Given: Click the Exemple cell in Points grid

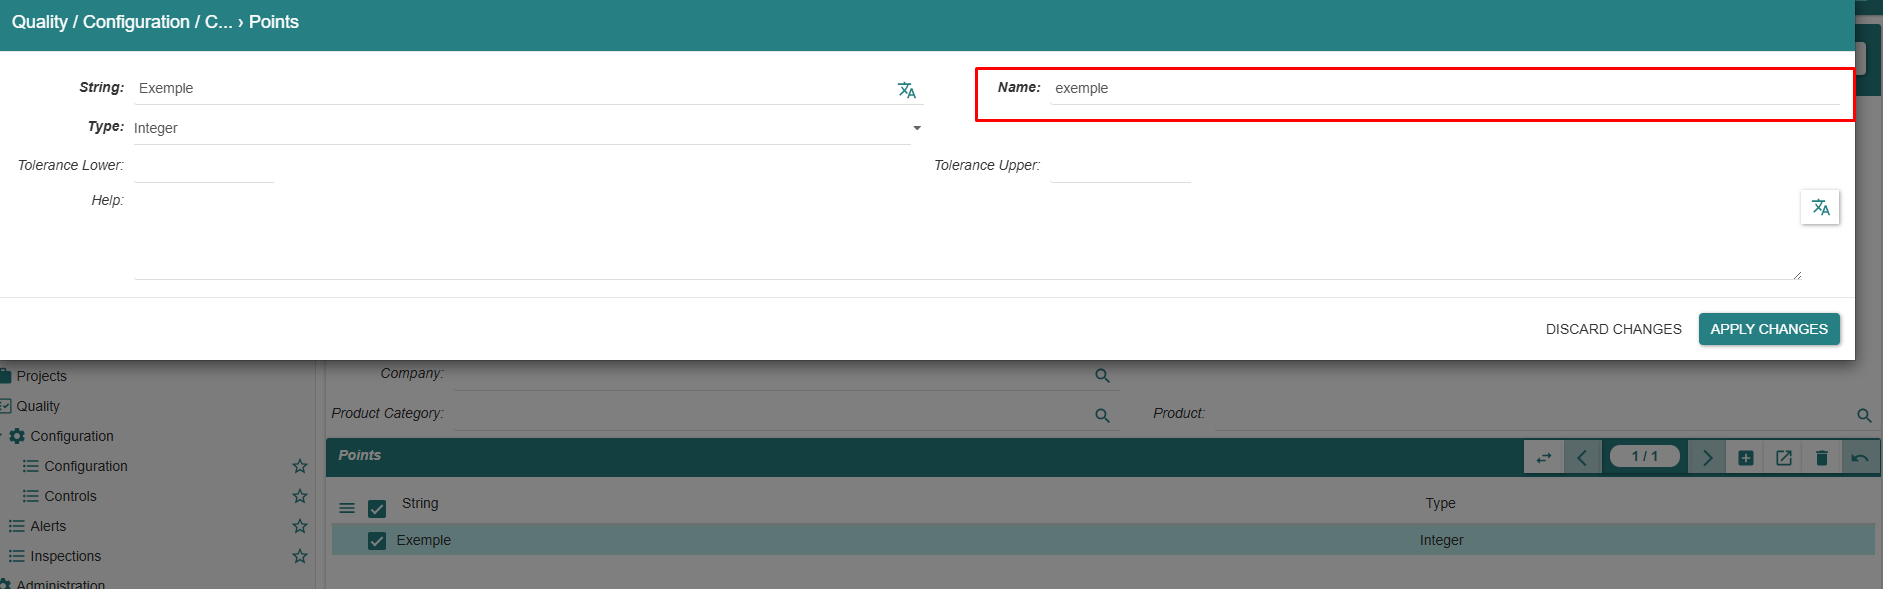Looking at the screenshot, I should click(423, 540).
